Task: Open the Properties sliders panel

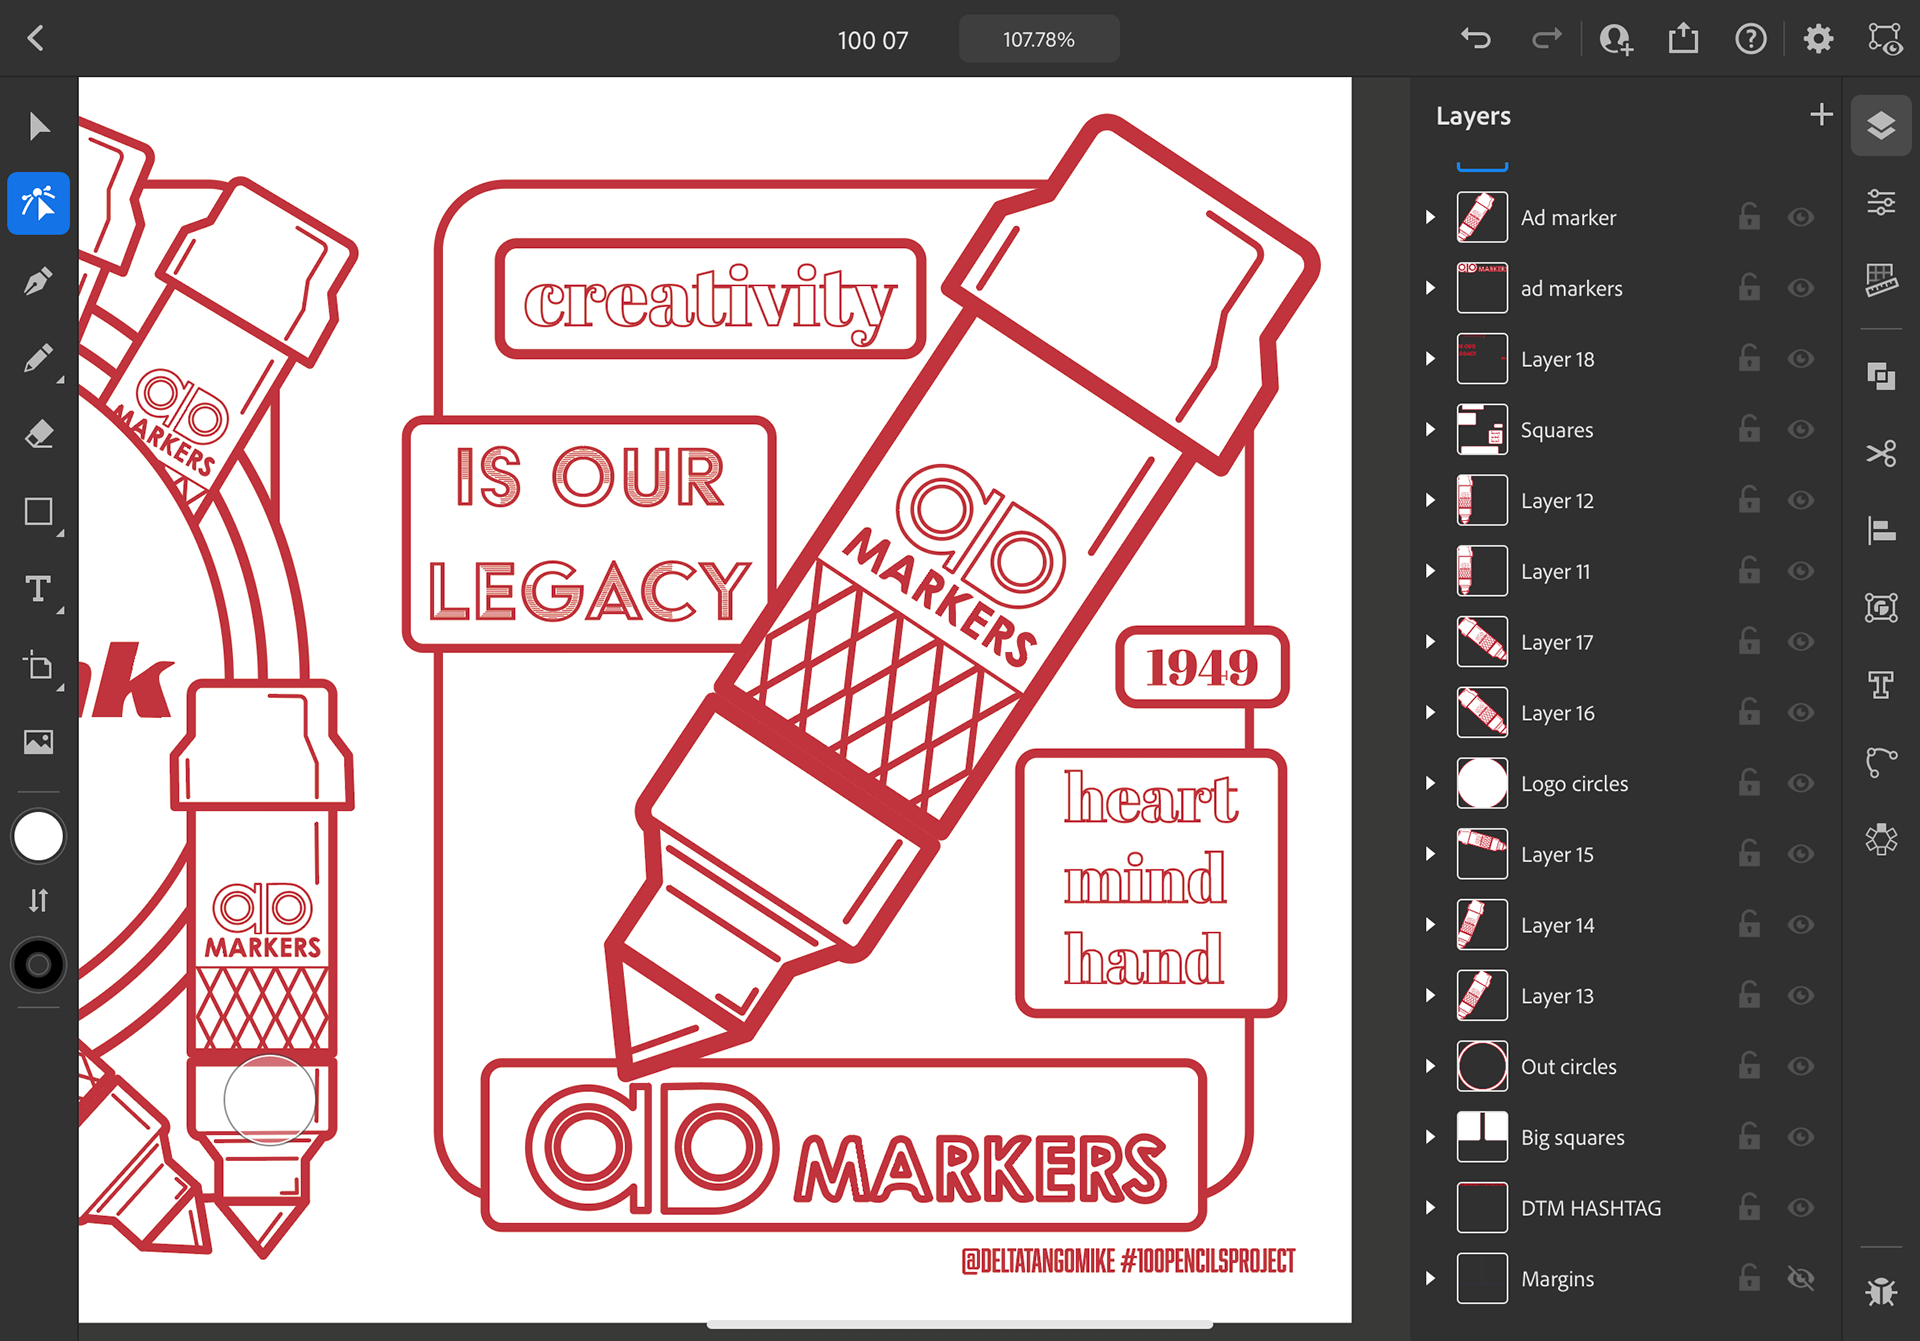Action: point(1881,202)
